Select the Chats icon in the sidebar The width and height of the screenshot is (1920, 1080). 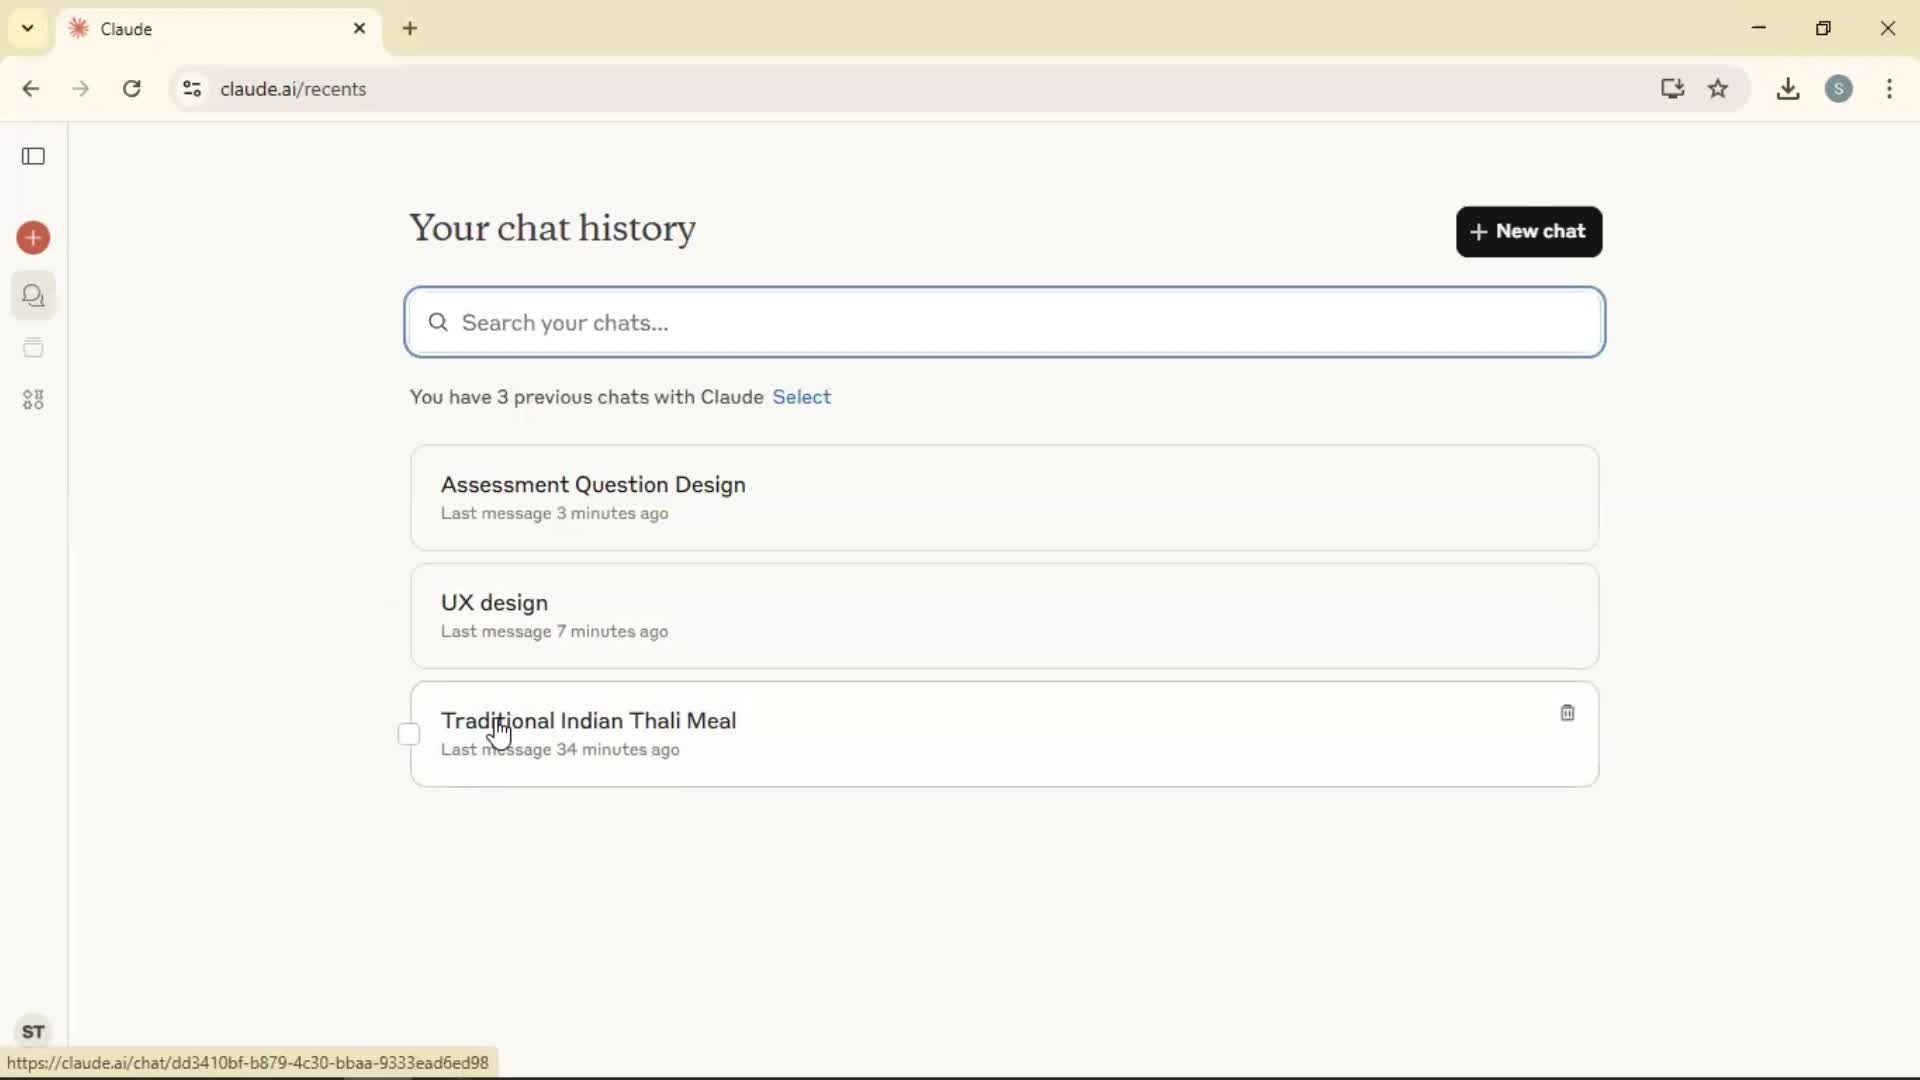click(33, 296)
